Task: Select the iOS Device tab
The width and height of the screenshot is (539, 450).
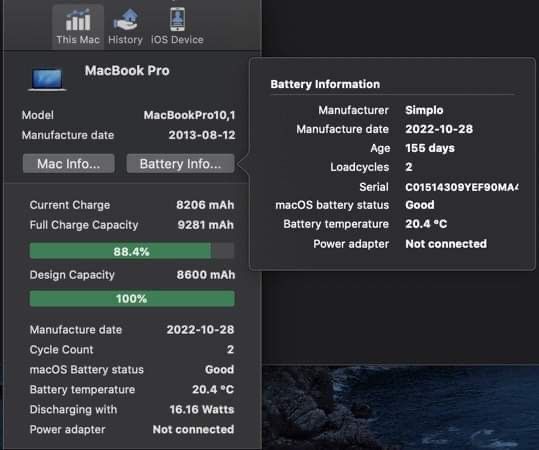Action: pos(177,27)
